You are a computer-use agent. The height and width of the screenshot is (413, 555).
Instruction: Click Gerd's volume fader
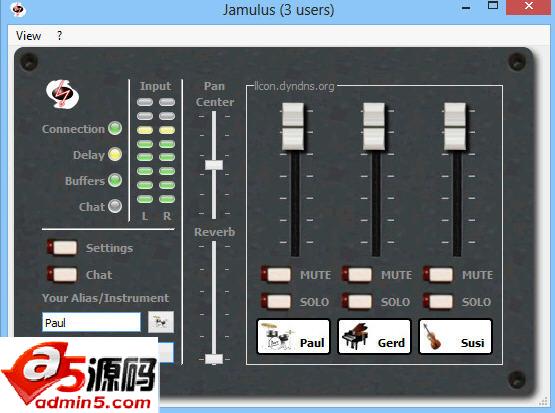click(374, 126)
